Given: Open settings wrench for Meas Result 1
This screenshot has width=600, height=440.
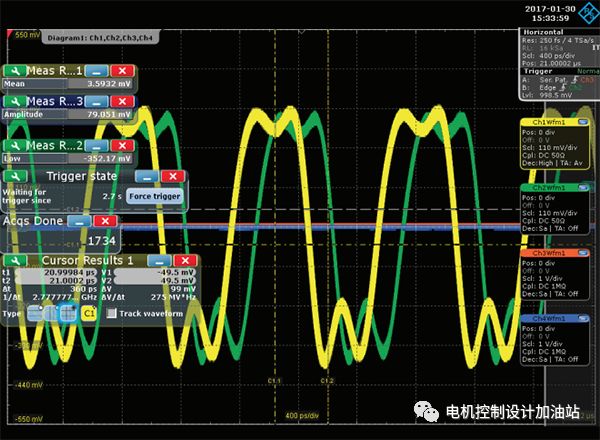Looking at the screenshot, I should [x=13, y=71].
